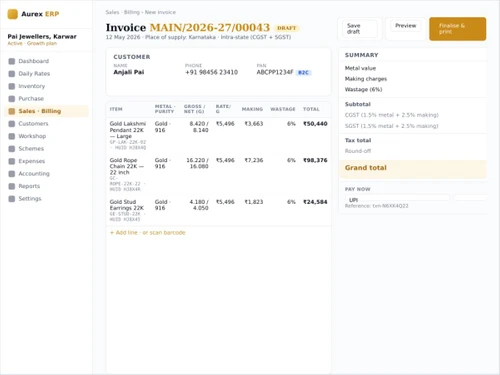Click the DRAFT status badge
The width and height of the screenshot is (500, 375).
[287, 28]
